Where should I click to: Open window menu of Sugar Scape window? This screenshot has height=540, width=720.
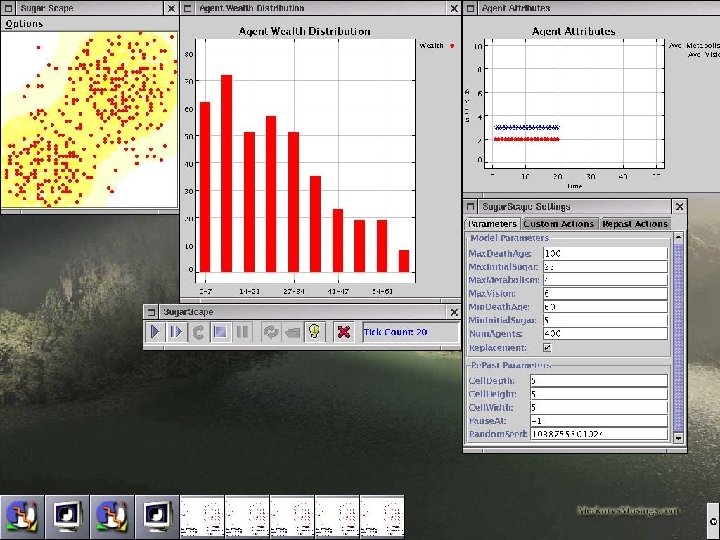pyautogui.click(x=8, y=8)
